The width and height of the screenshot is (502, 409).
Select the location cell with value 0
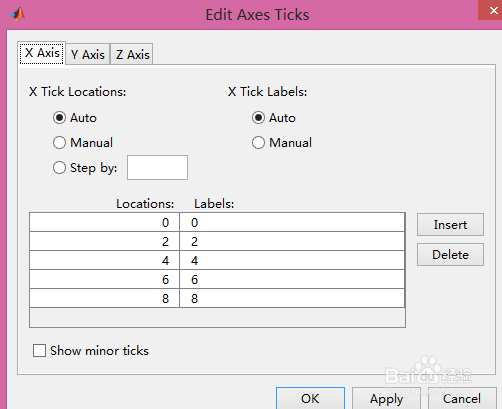pos(104,222)
